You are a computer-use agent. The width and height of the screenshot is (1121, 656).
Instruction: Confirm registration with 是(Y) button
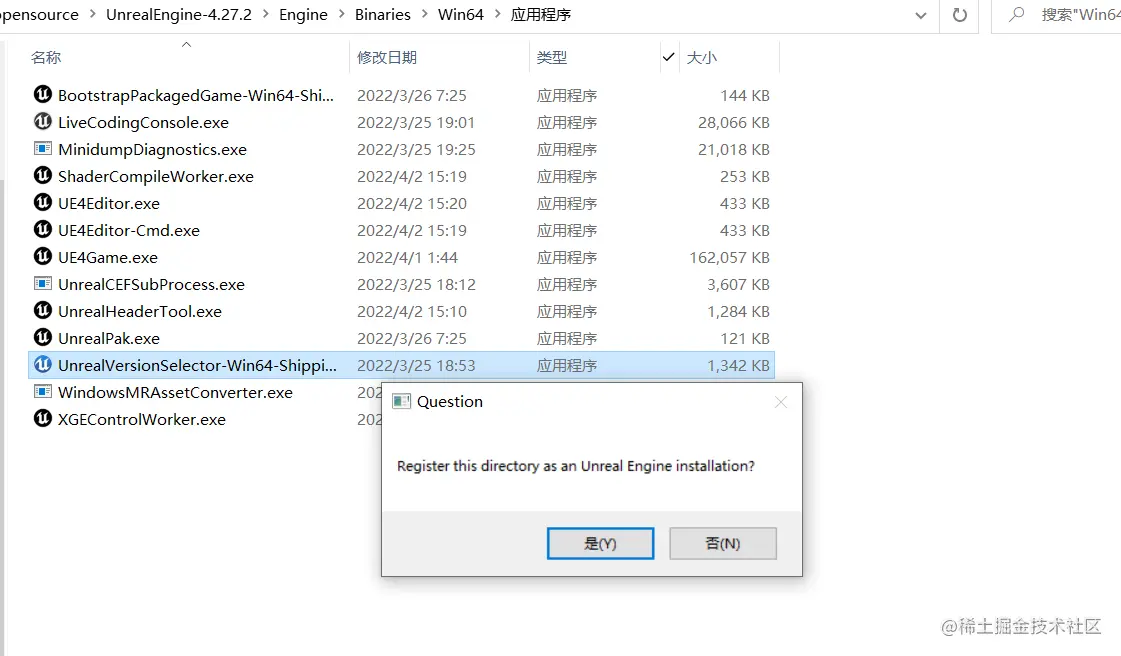601,544
